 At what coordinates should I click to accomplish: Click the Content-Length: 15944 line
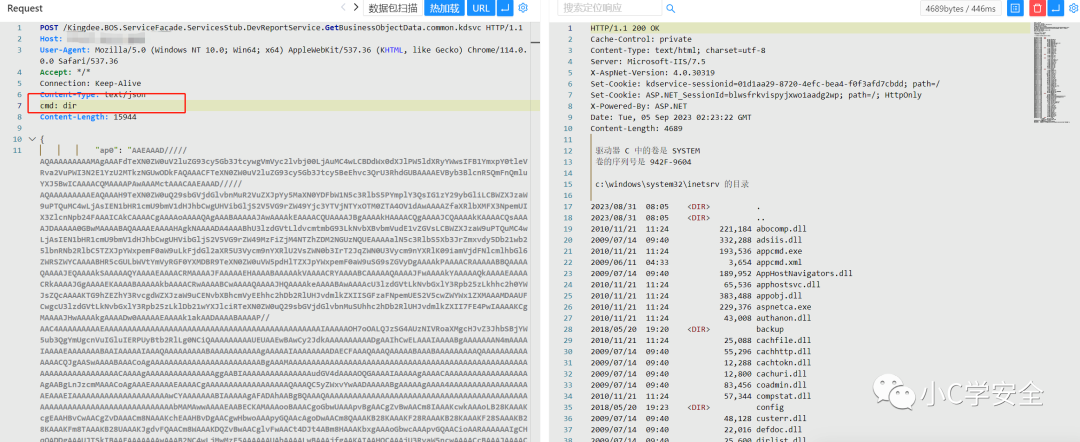[x=88, y=117]
